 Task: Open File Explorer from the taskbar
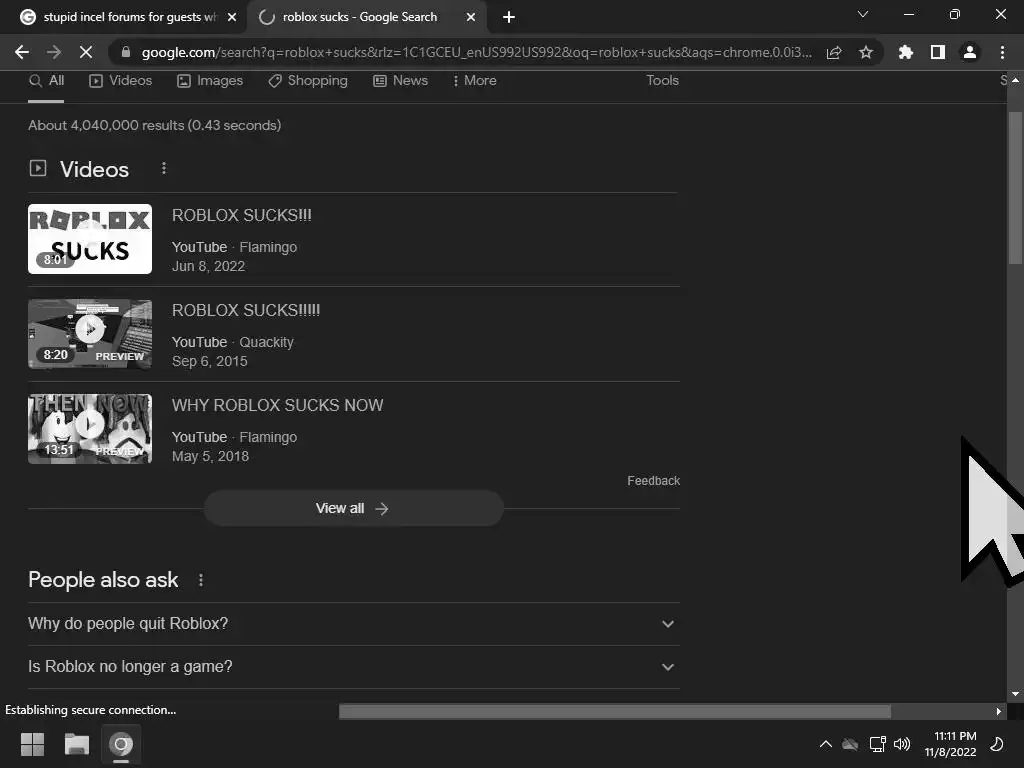click(76, 744)
